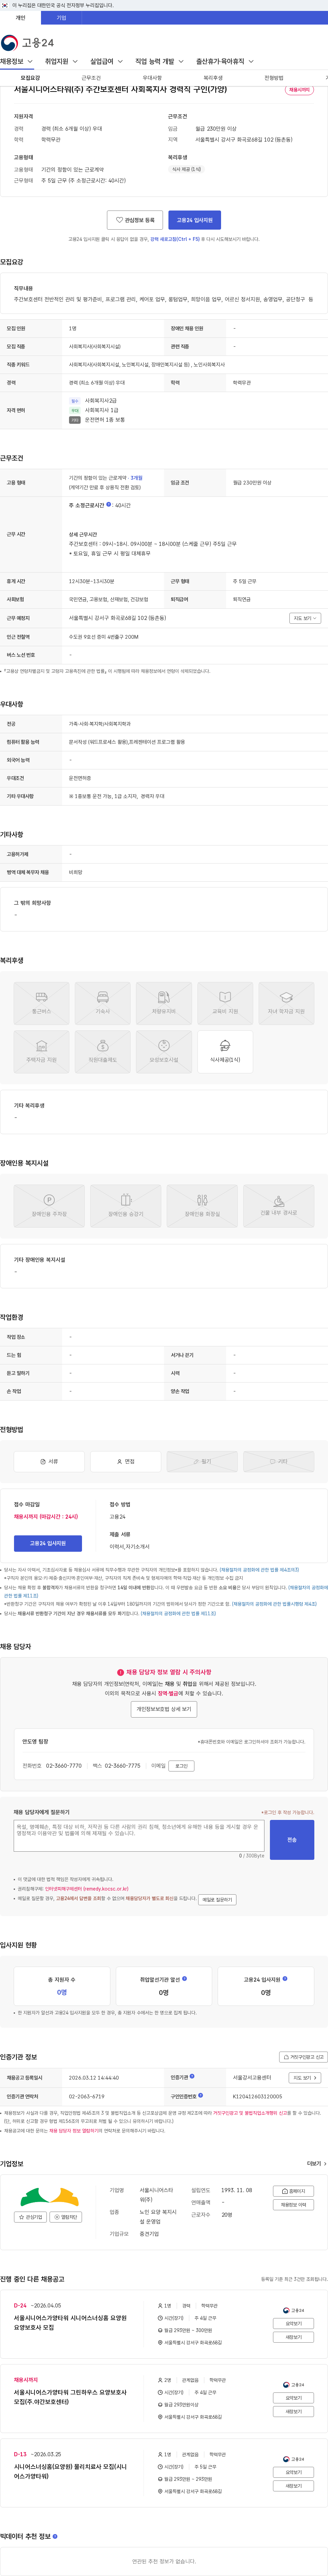Jump to the 전형방법 section tab
Screen dimensions: 328x2576
click(274, 78)
